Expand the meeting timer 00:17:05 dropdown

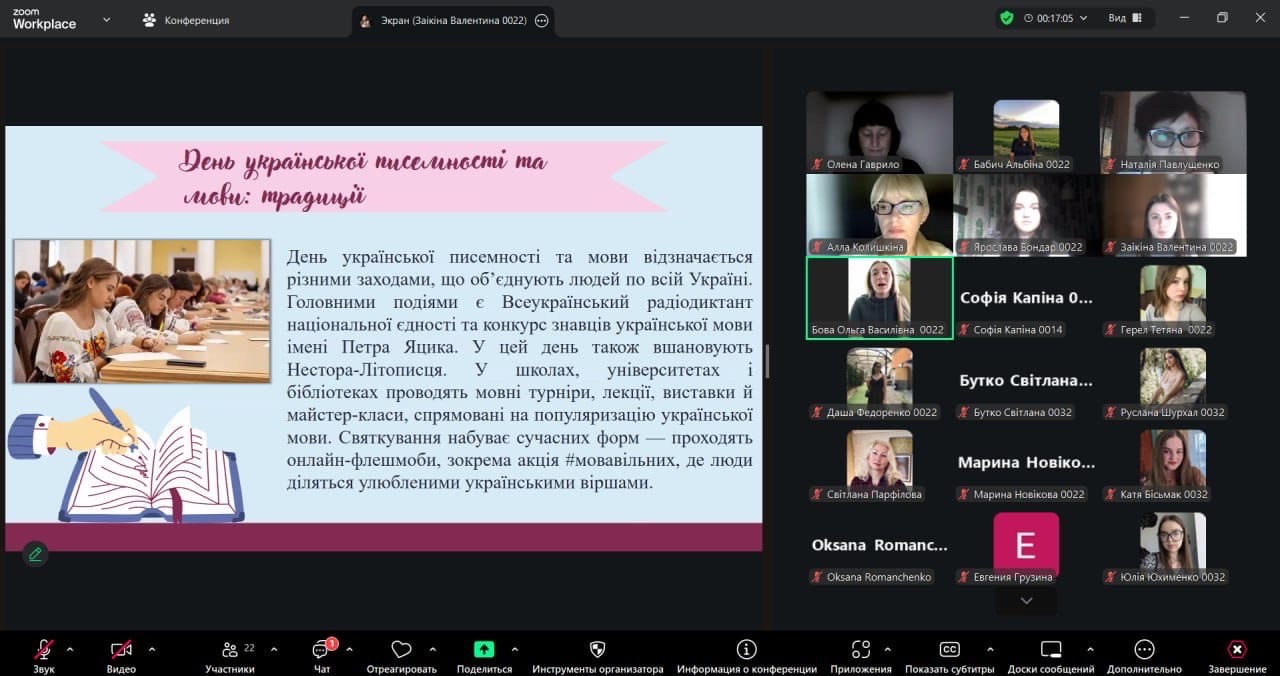tap(1083, 18)
